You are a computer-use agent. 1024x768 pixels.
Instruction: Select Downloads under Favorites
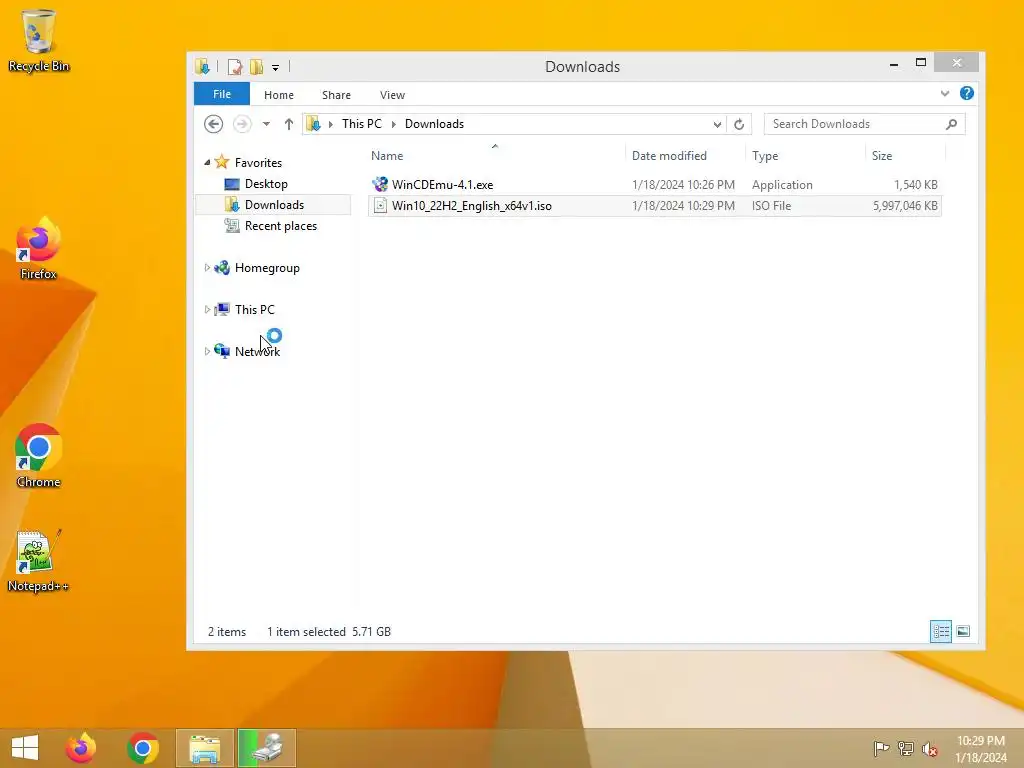[274, 205]
